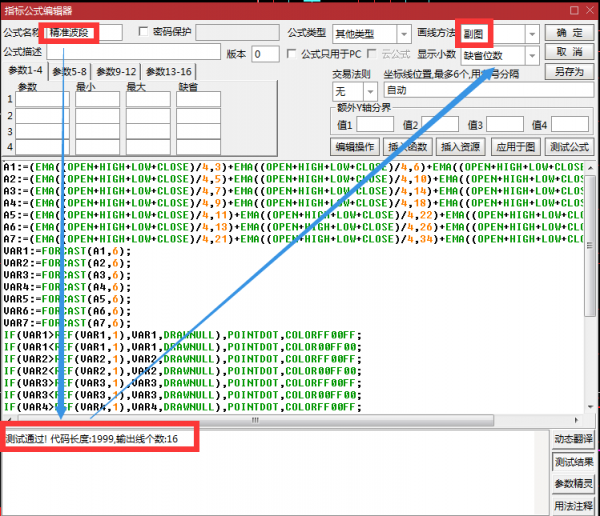
Task: Click the formula editor title bar icon
Action: coord(9,9)
